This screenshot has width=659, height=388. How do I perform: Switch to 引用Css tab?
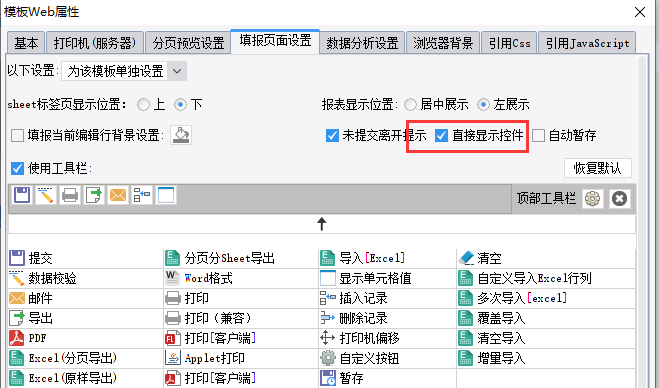coord(509,43)
